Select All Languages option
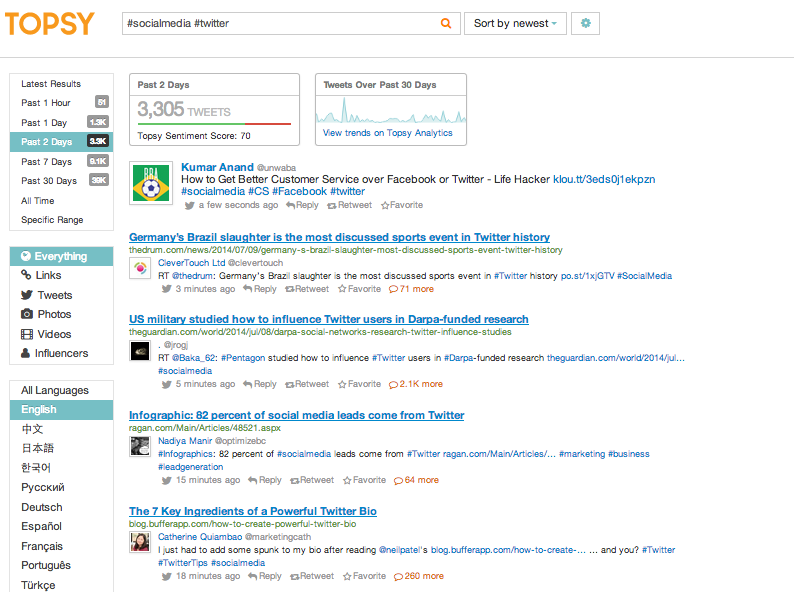 61,390
